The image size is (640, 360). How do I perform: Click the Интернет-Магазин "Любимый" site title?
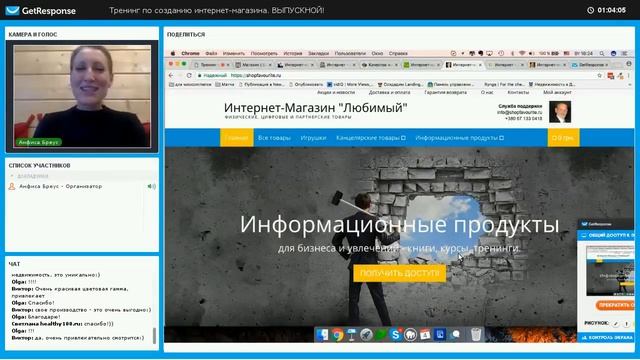(x=316, y=108)
